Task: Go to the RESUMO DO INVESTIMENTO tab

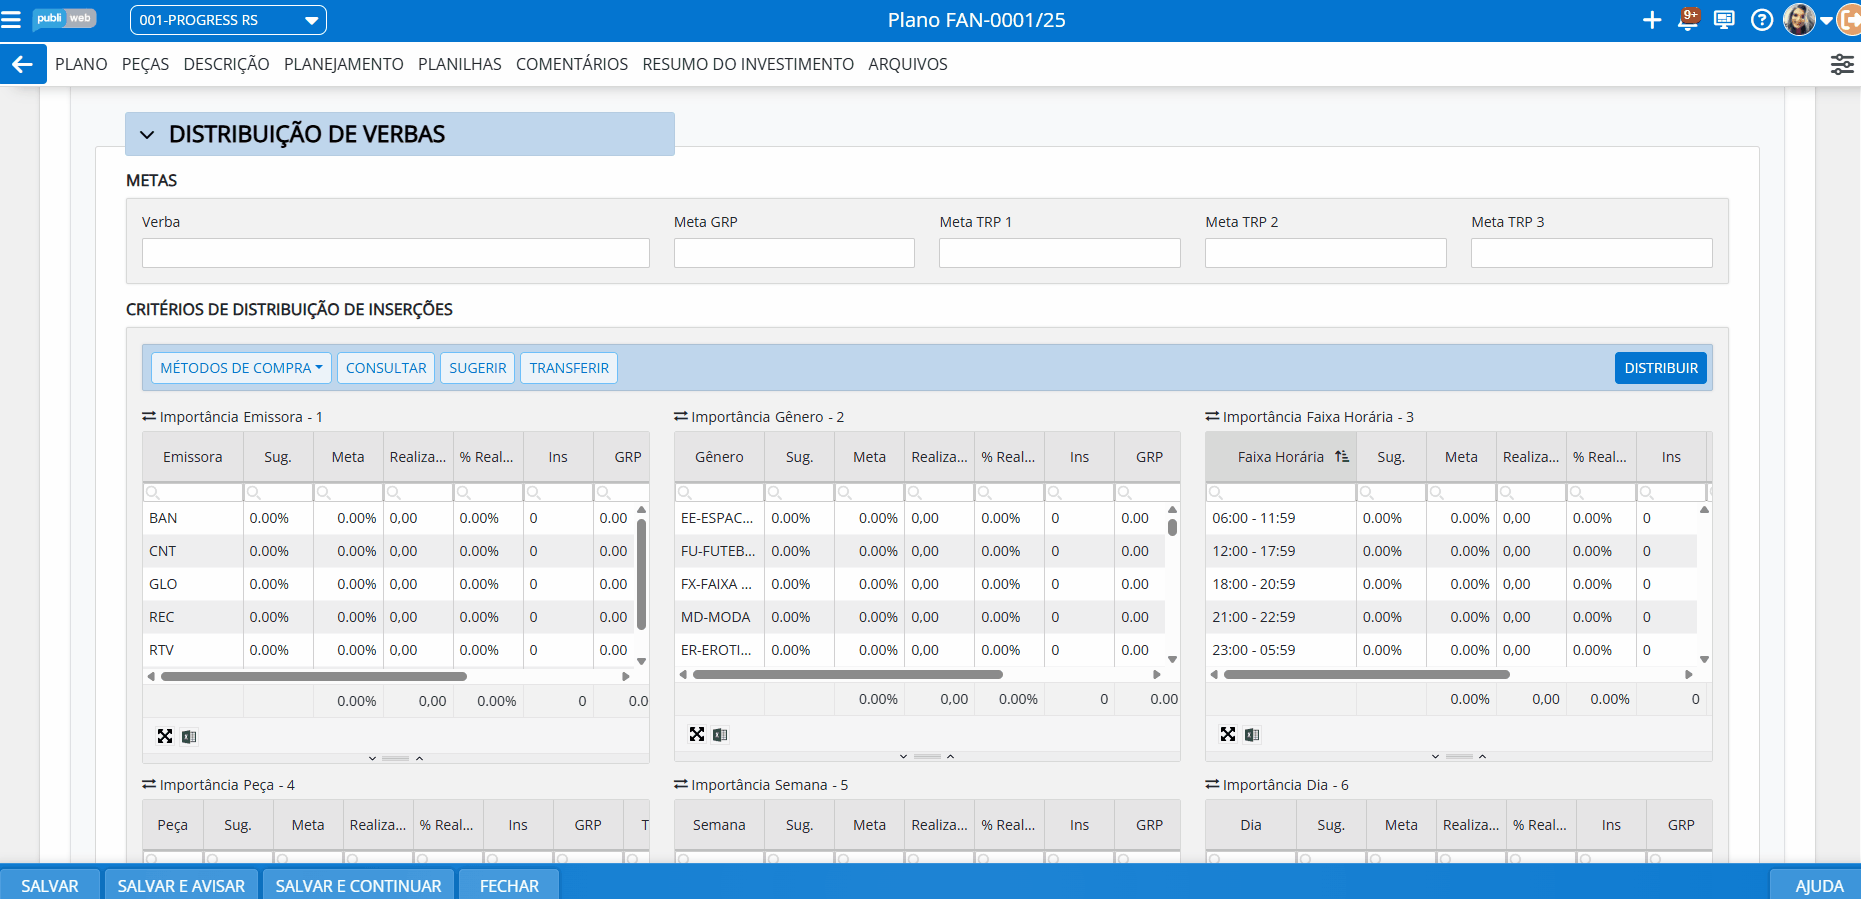Action: 747,64
